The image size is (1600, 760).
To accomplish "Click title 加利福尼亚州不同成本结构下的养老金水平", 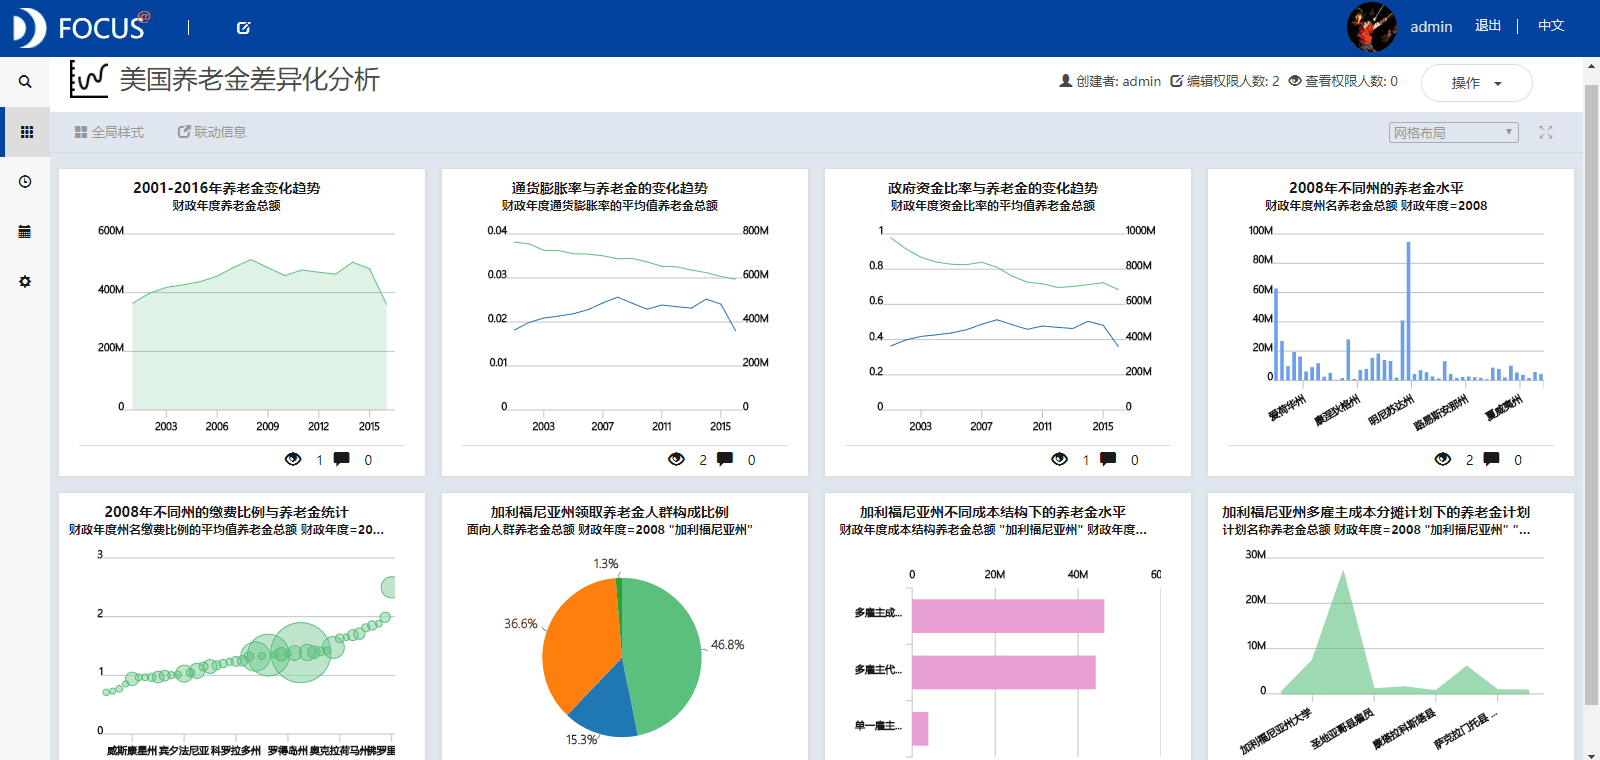I will 993,512.
